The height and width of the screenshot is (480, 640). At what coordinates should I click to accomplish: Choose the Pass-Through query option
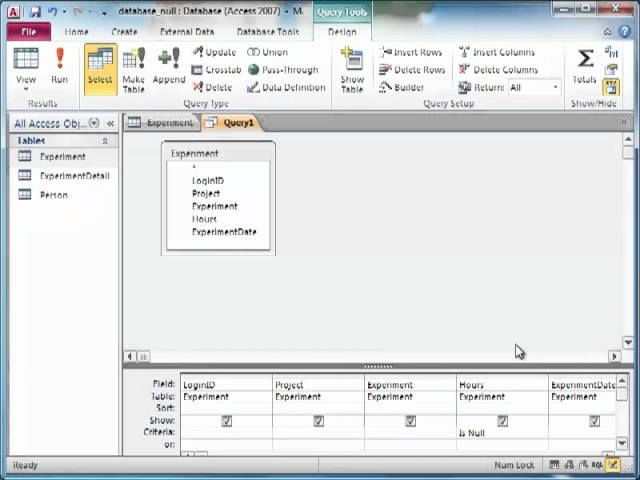[x=283, y=70]
